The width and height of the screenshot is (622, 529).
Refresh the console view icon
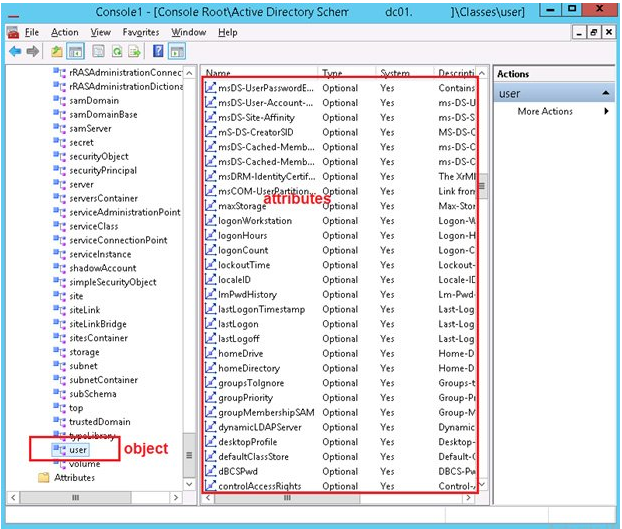point(117,51)
